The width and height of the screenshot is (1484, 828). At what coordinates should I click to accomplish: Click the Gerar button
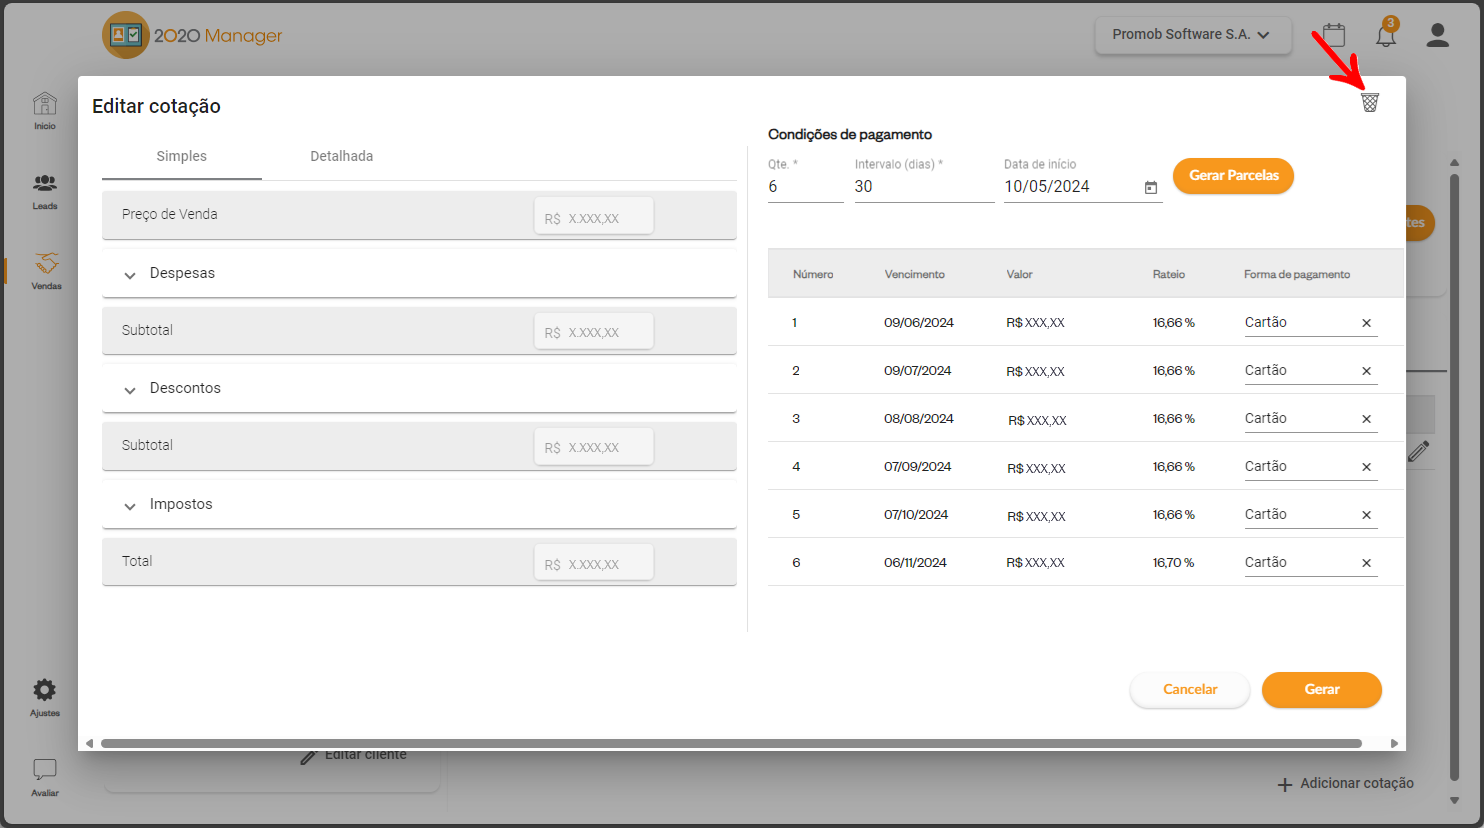1322,689
